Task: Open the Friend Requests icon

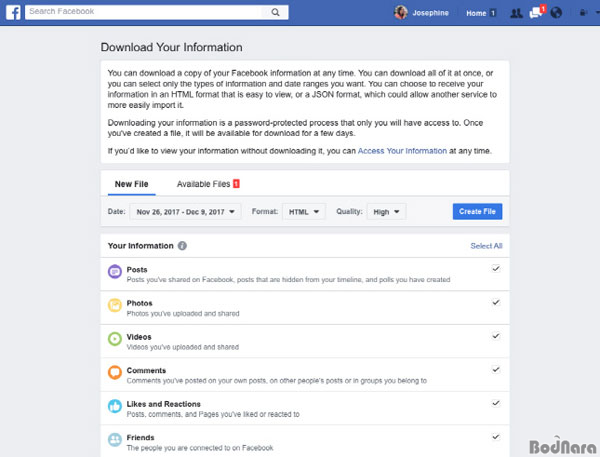Action: point(516,13)
